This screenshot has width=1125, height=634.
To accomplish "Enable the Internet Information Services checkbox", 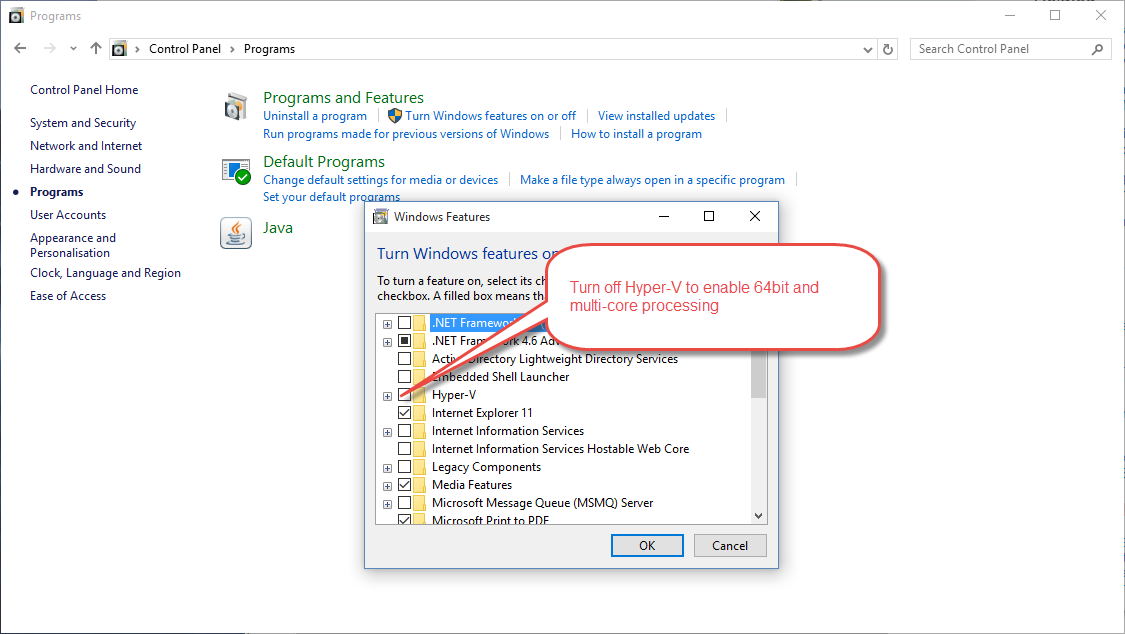I will point(405,430).
